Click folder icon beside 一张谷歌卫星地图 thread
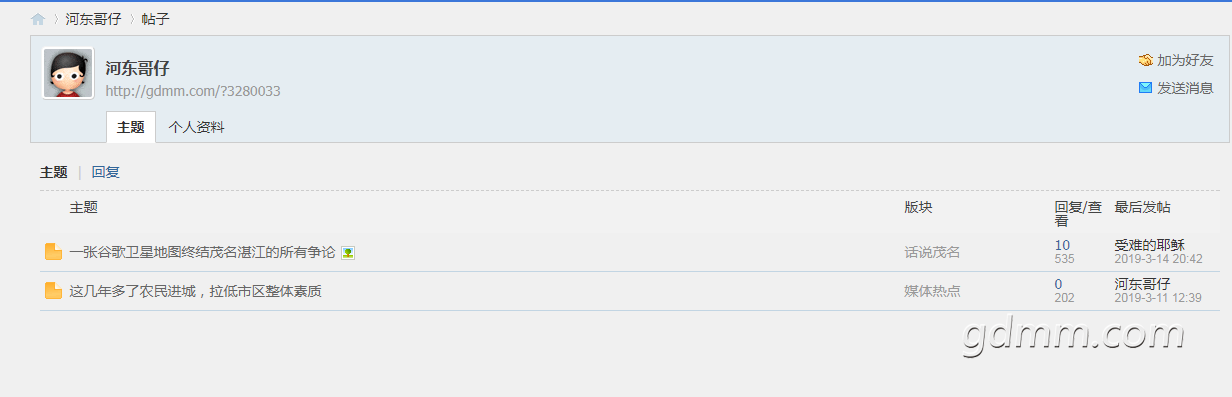This screenshot has height=397, width=1232. click(54, 252)
